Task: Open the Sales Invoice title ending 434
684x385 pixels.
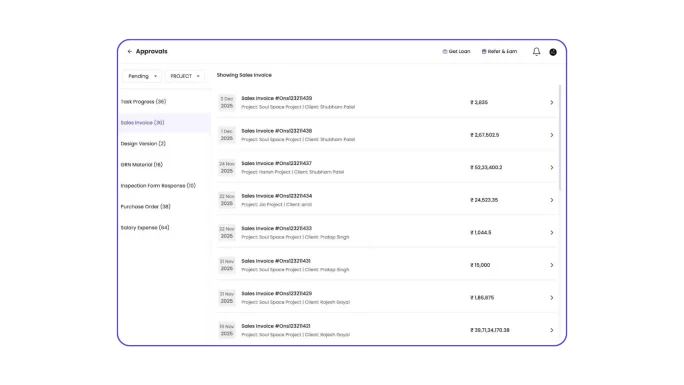Action: pyautogui.click(x=277, y=196)
